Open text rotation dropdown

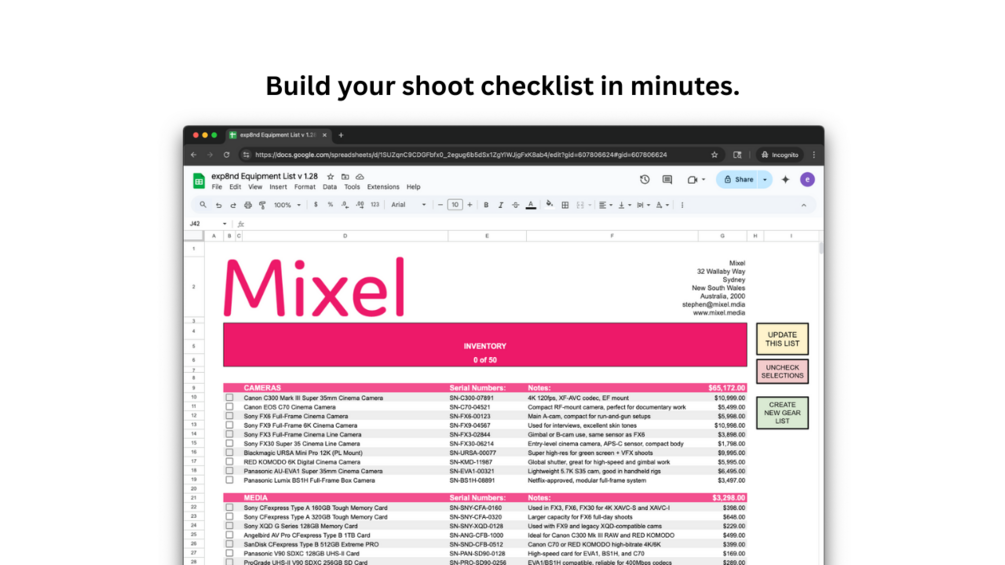click(663, 205)
